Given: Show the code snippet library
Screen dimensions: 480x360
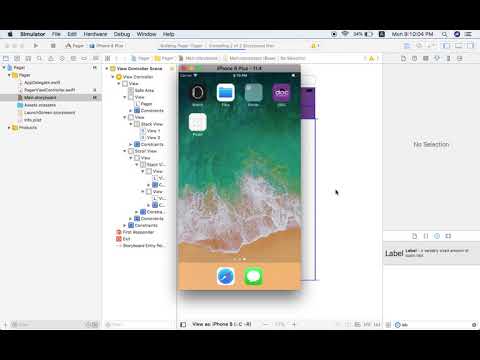Looking at the screenshot, I should tap(426, 236).
